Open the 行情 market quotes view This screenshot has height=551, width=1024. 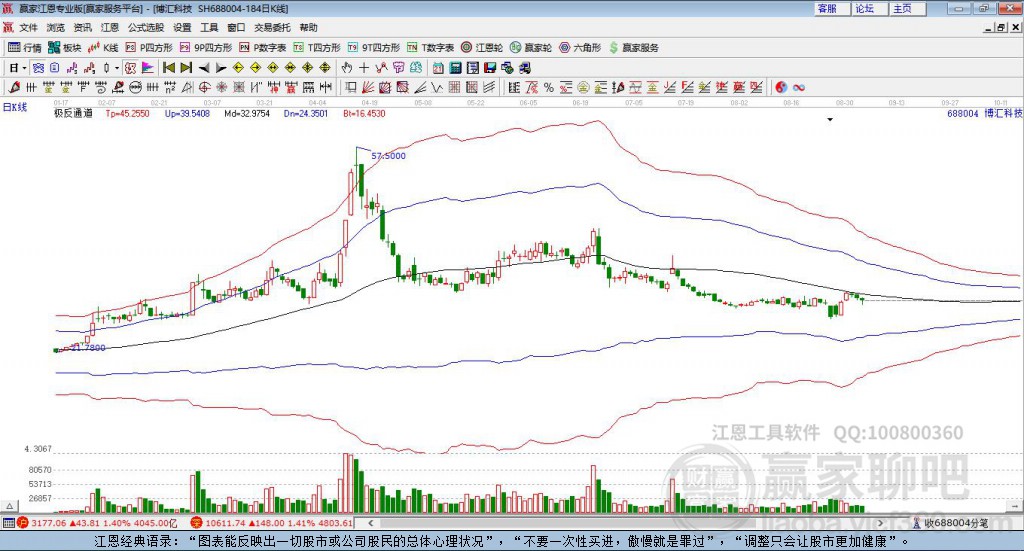click(x=24, y=48)
